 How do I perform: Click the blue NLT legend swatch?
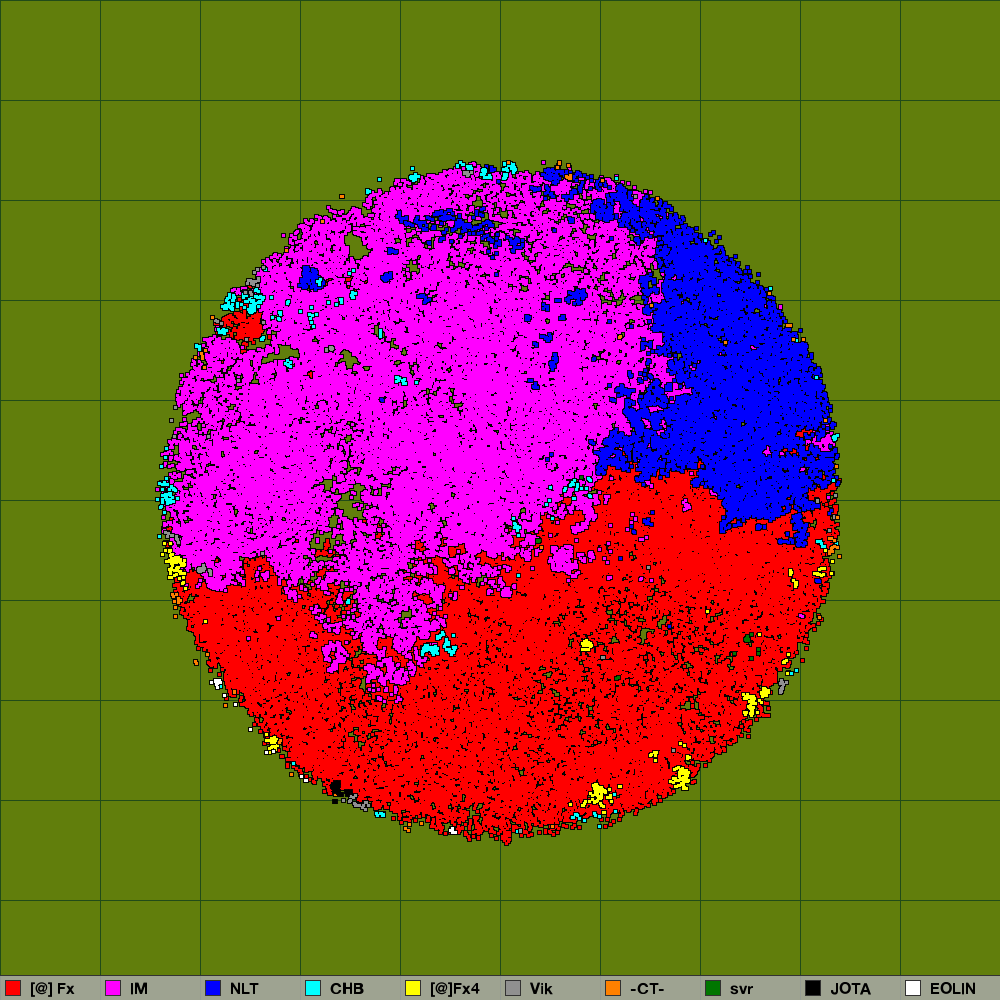[x=213, y=988]
